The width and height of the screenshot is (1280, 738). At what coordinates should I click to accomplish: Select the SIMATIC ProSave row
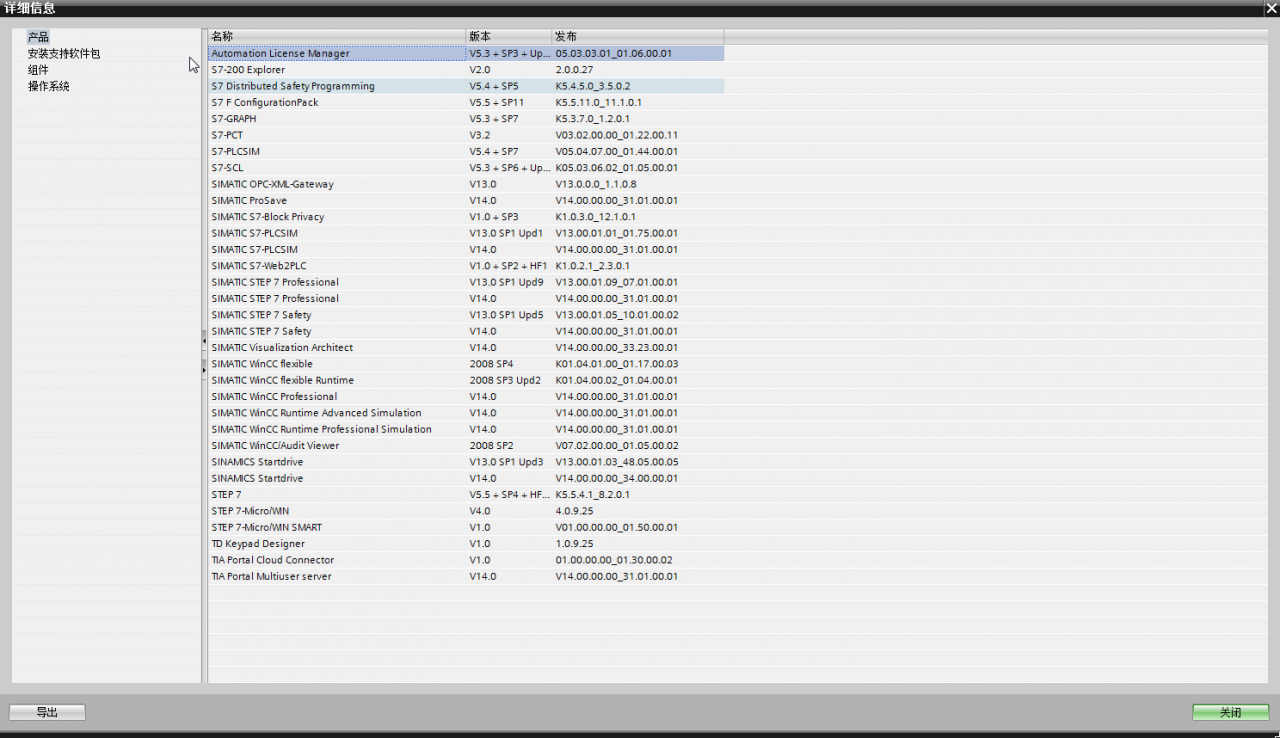466,200
